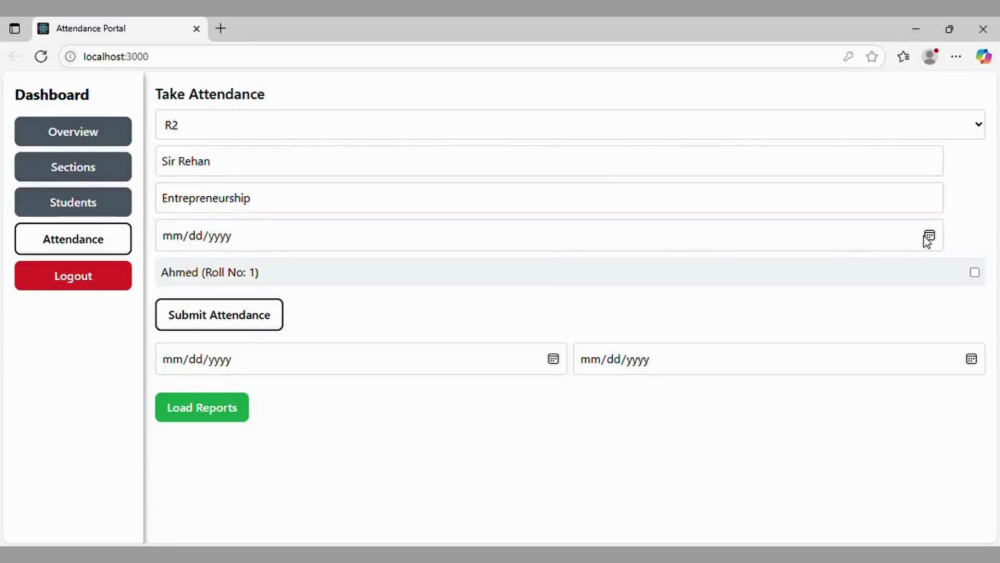
Task: Add this page to favorites star
Action: coord(872,57)
